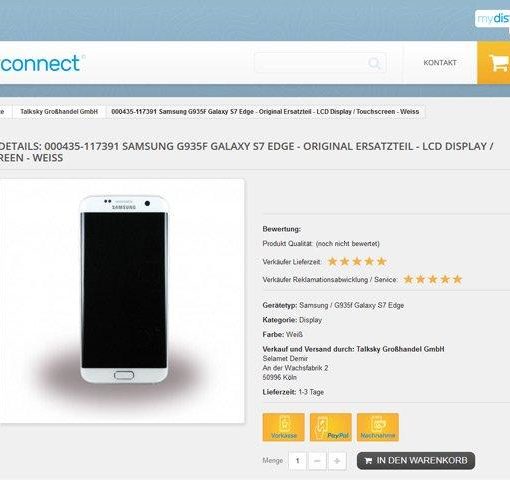Click the connect logo
This screenshot has width=510, height=480.
click(x=41, y=63)
